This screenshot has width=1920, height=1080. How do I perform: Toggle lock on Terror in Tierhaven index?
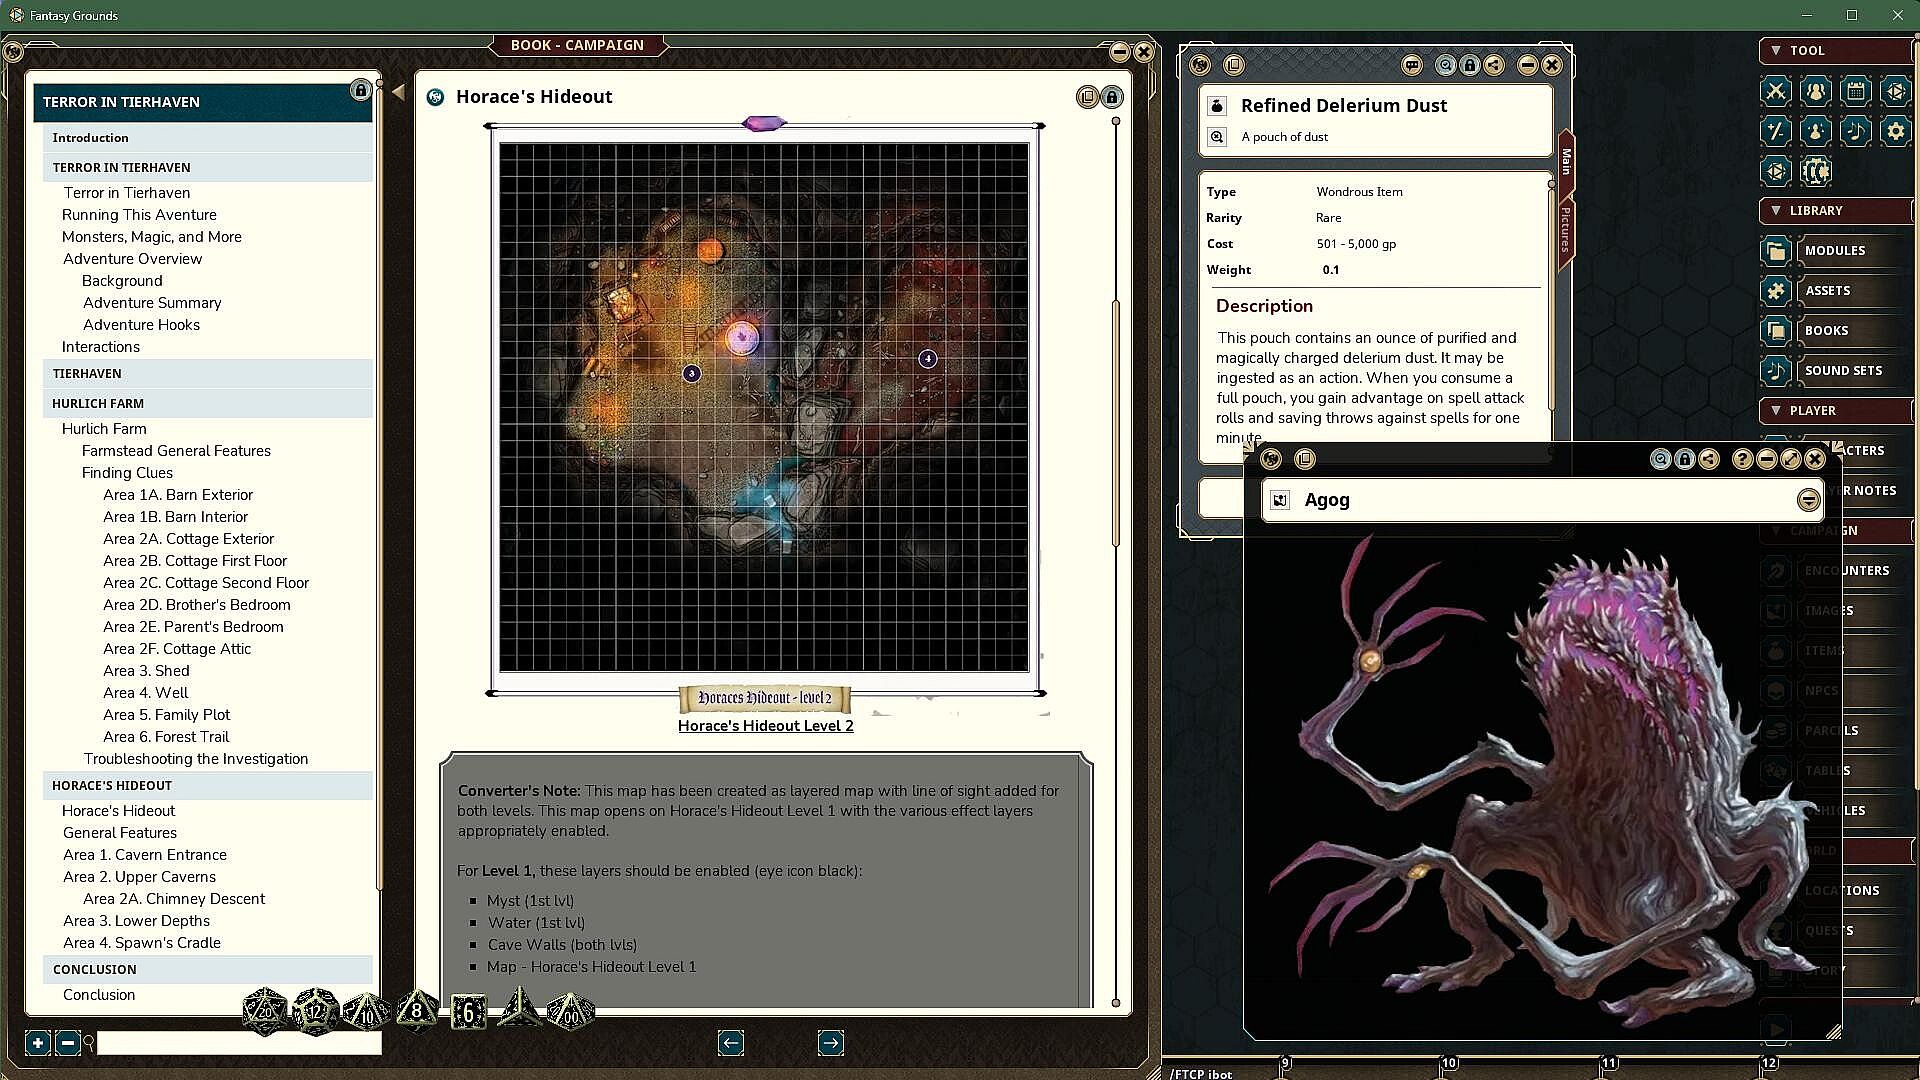[x=360, y=91]
